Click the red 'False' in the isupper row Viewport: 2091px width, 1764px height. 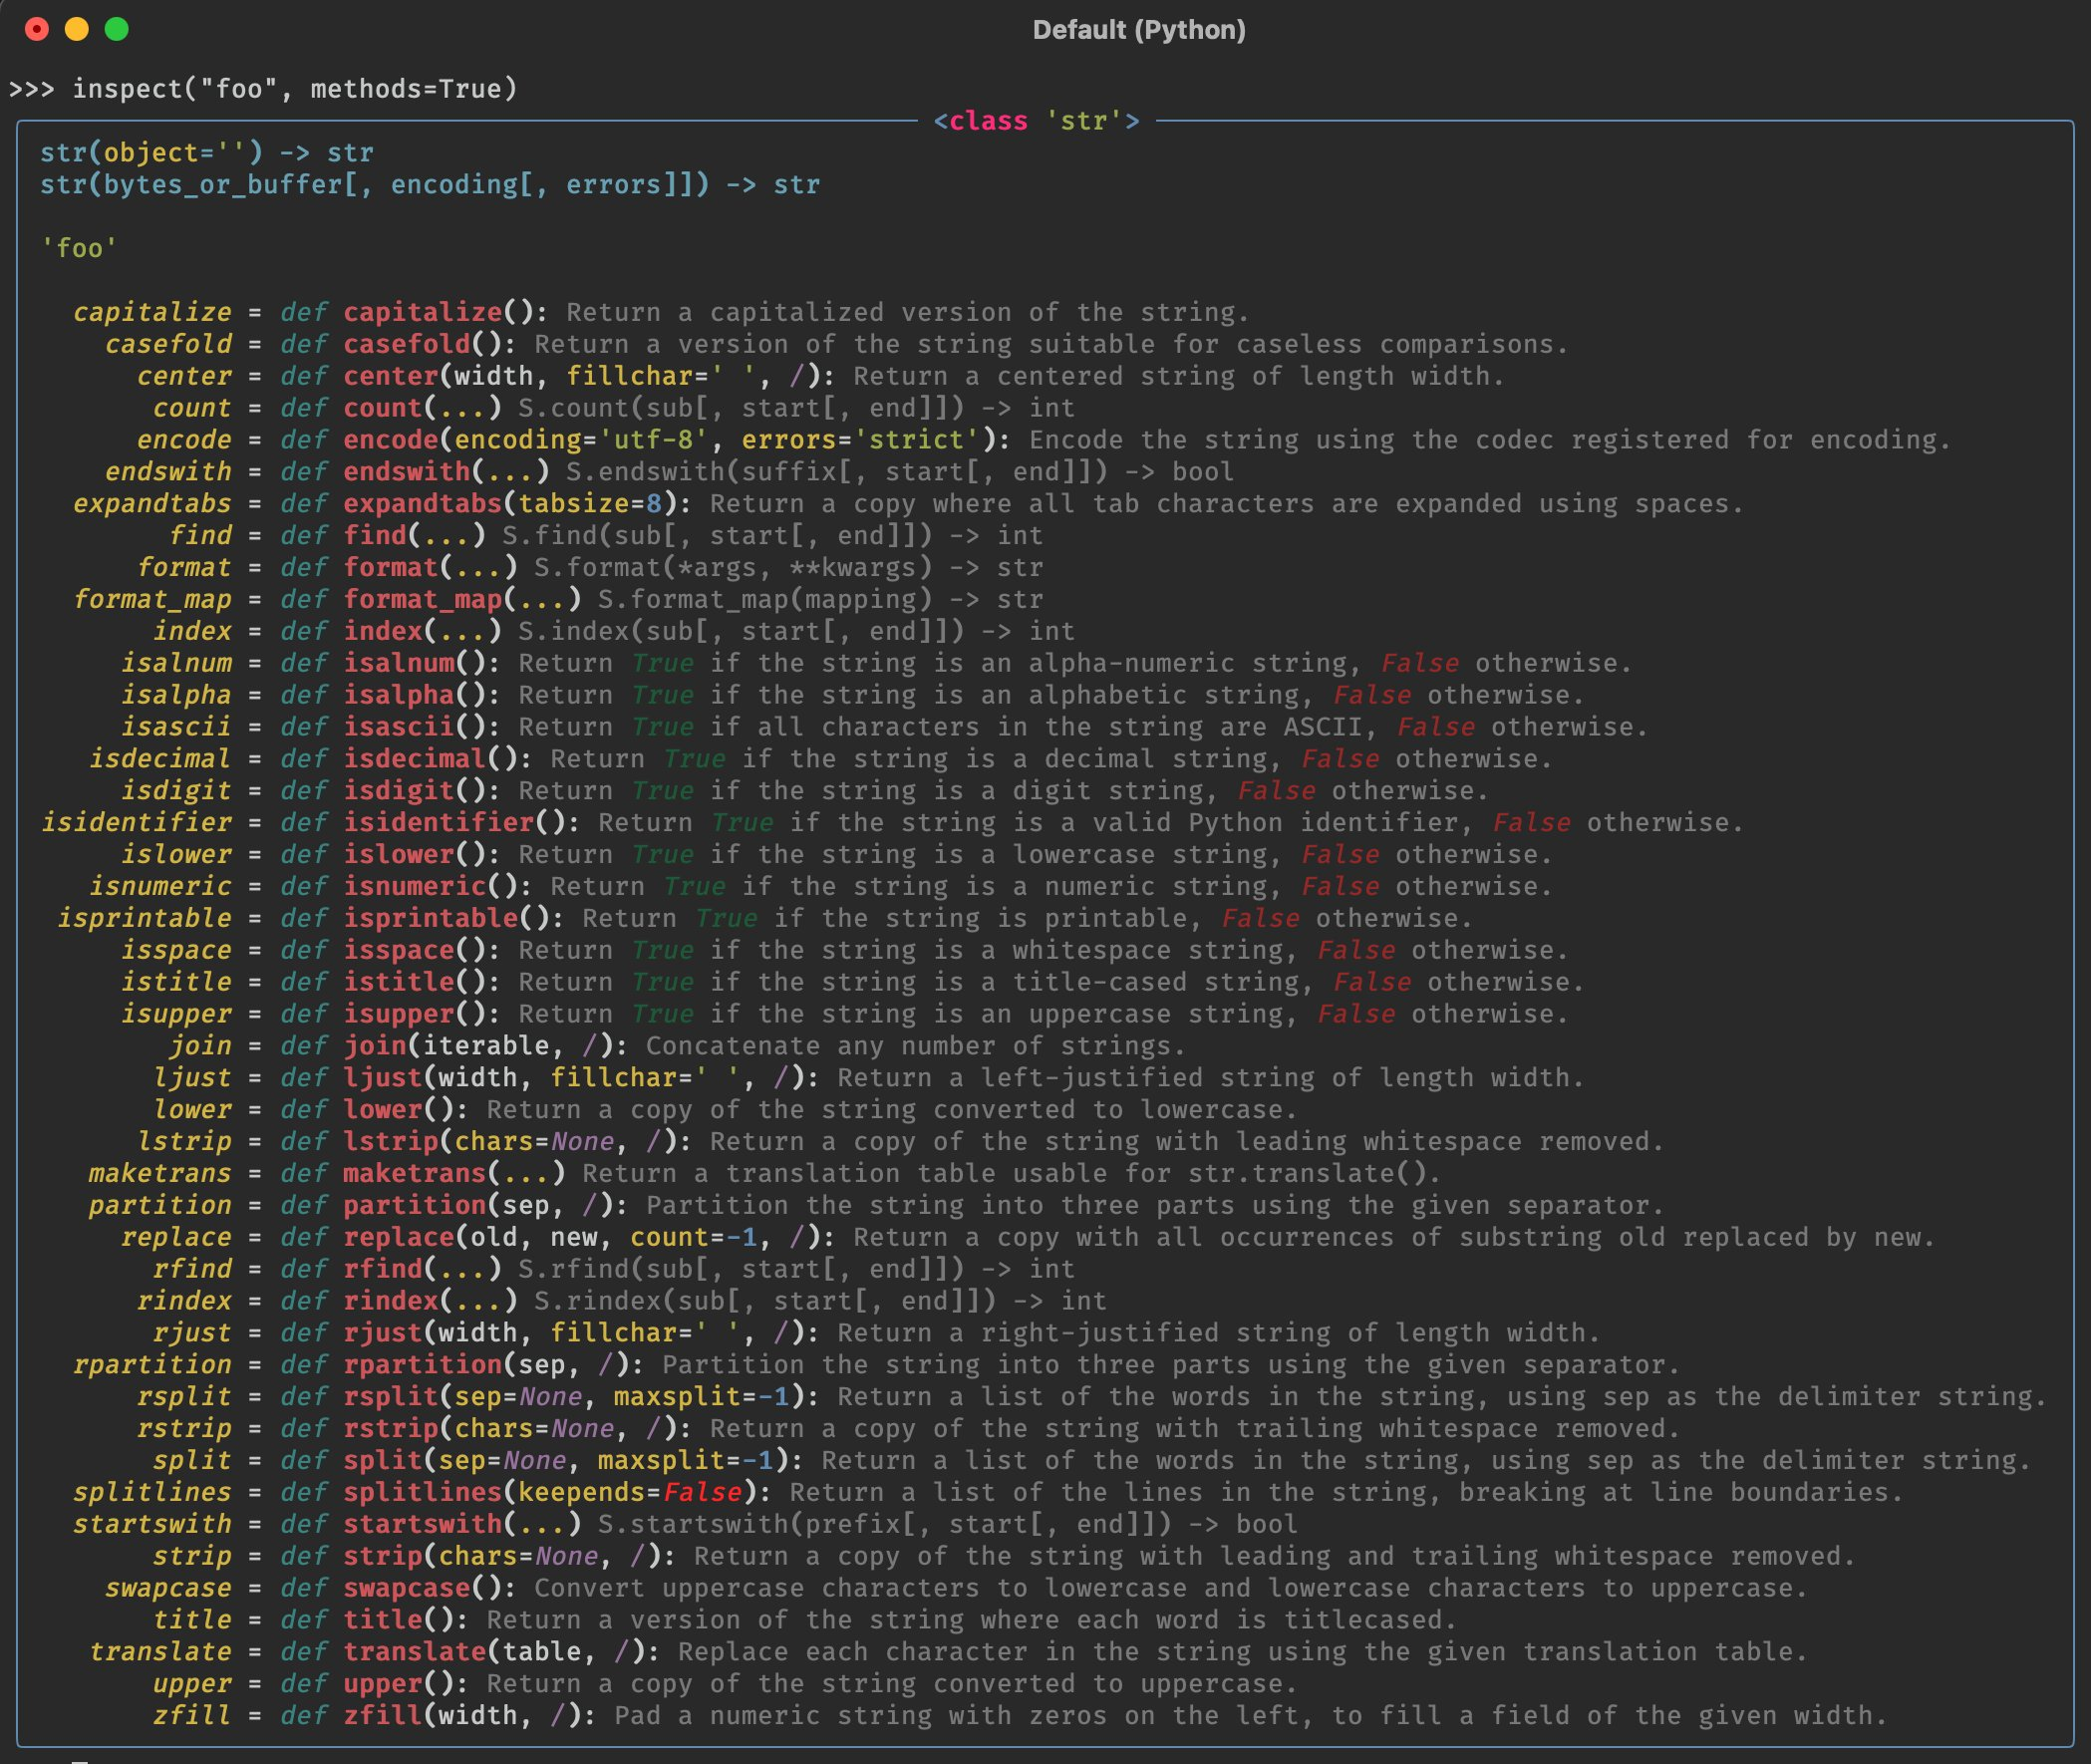[1356, 1014]
